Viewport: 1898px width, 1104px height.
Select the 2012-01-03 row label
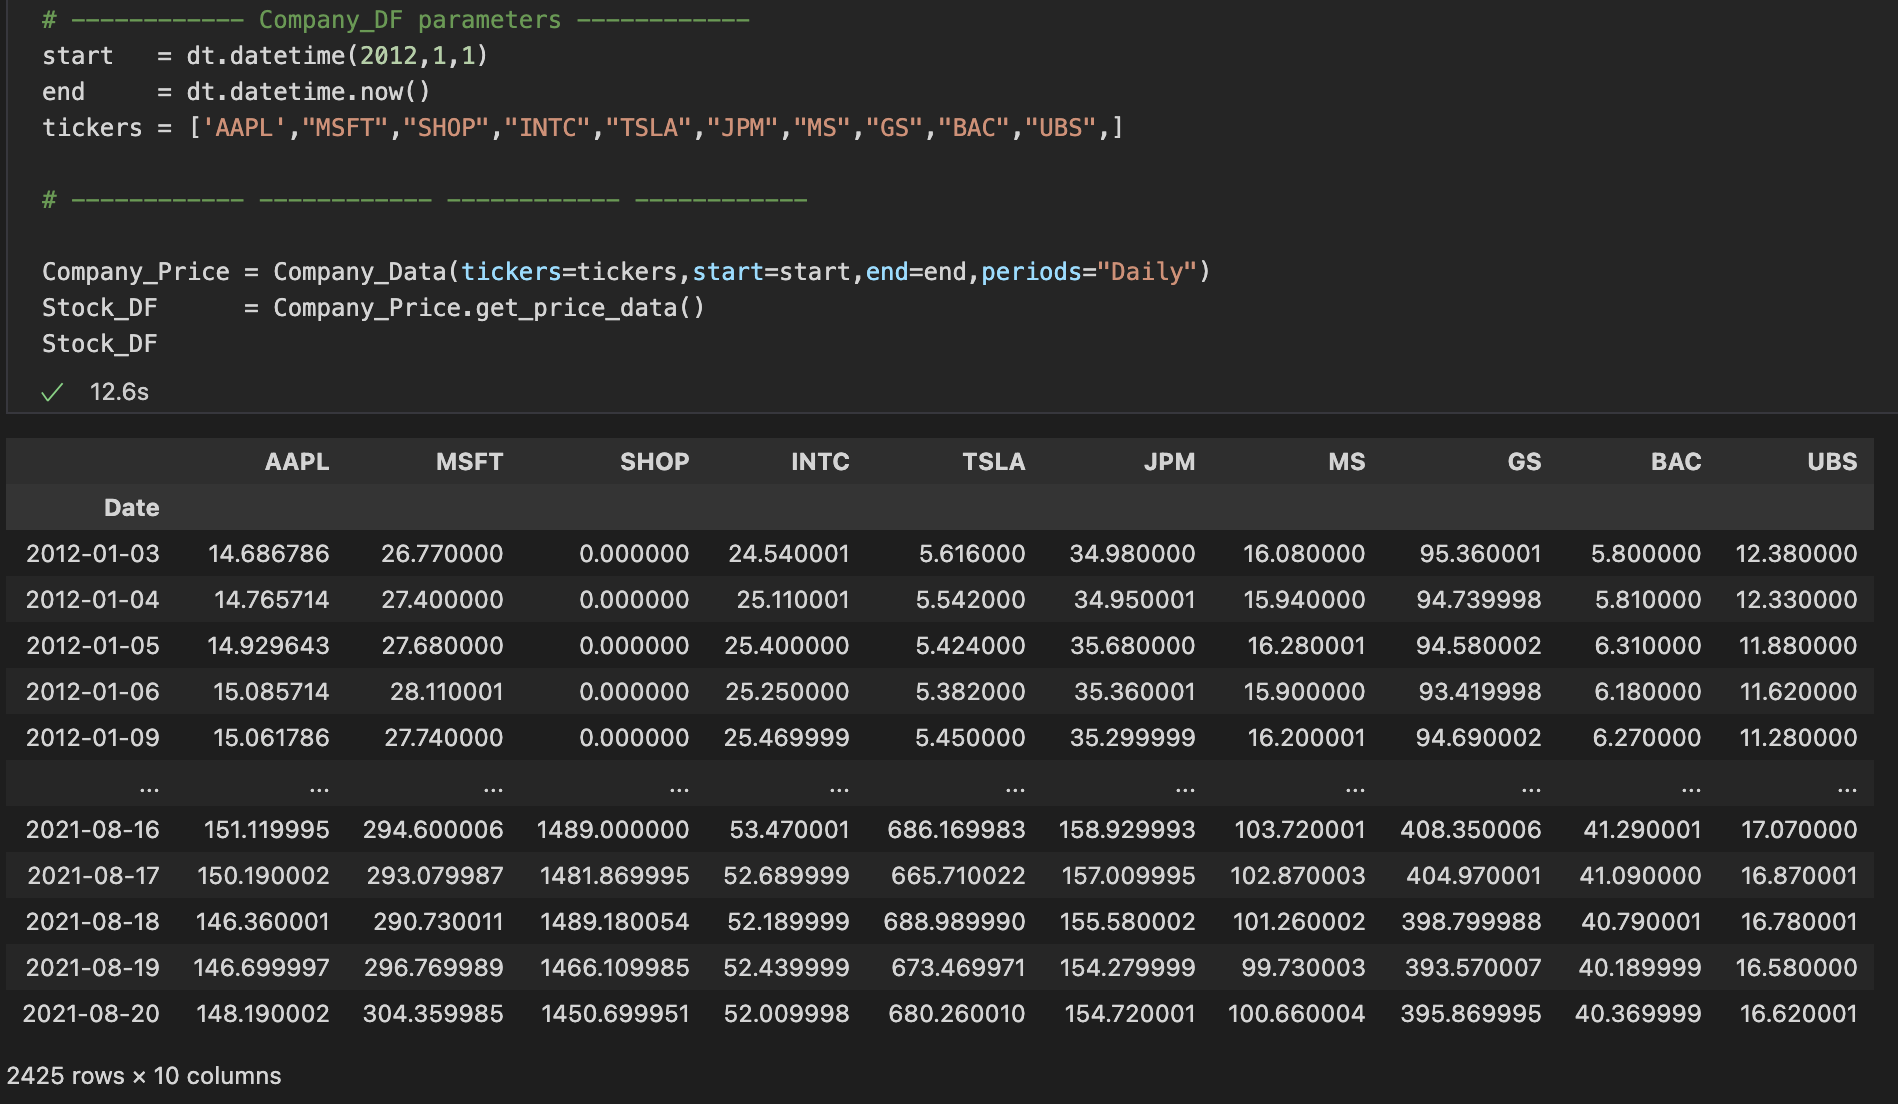click(93, 554)
